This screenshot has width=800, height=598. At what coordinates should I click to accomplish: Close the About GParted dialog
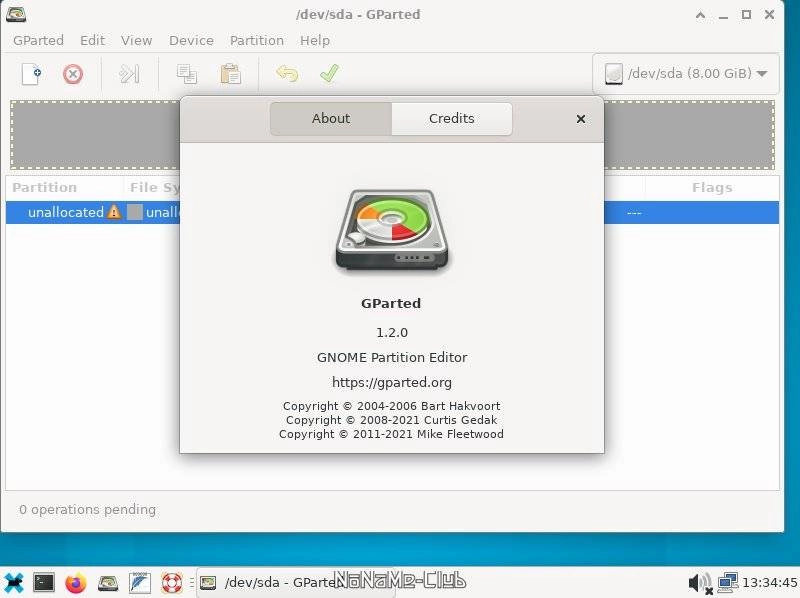[581, 119]
